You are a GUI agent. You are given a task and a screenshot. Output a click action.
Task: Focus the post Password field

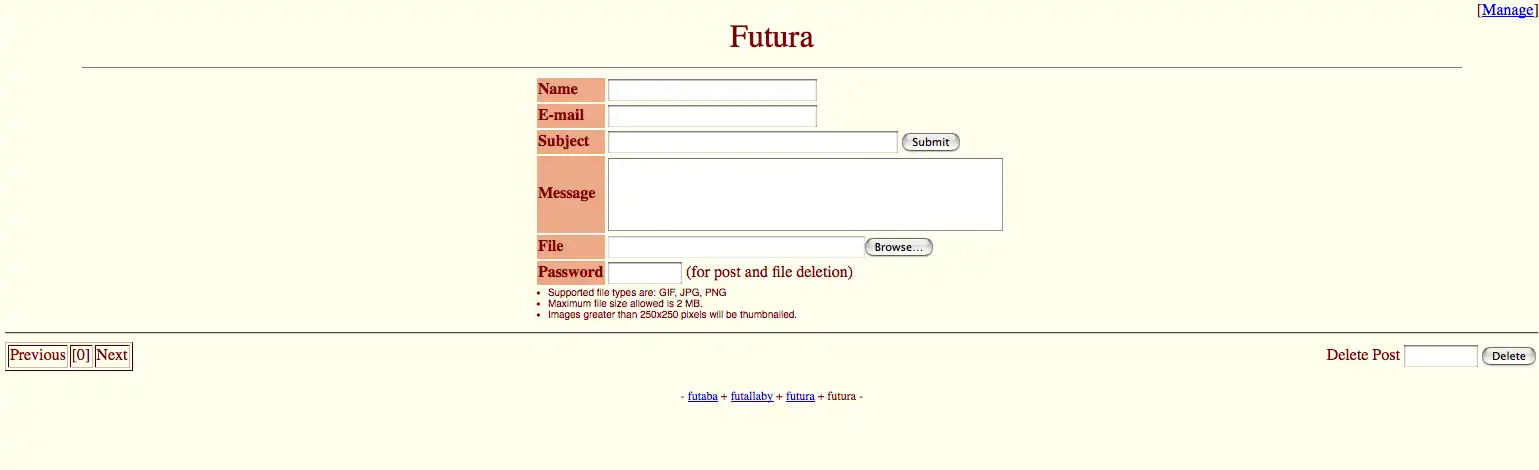point(644,272)
